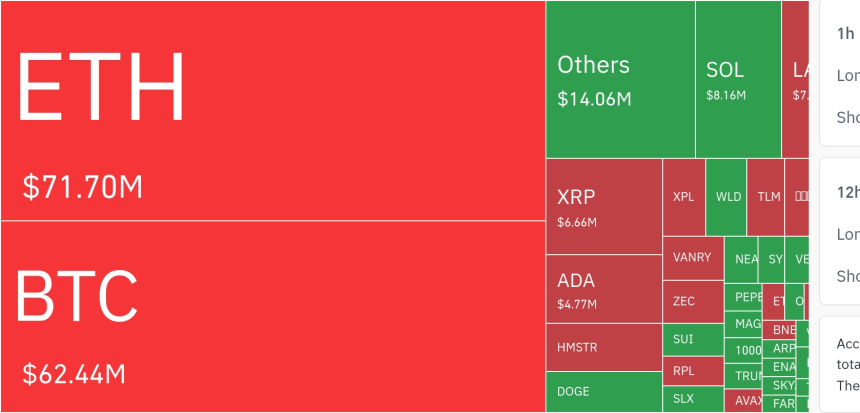This screenshot has width=860, height=413.
Task: Click the green SLX tile
Action: [x=693, y=399]
